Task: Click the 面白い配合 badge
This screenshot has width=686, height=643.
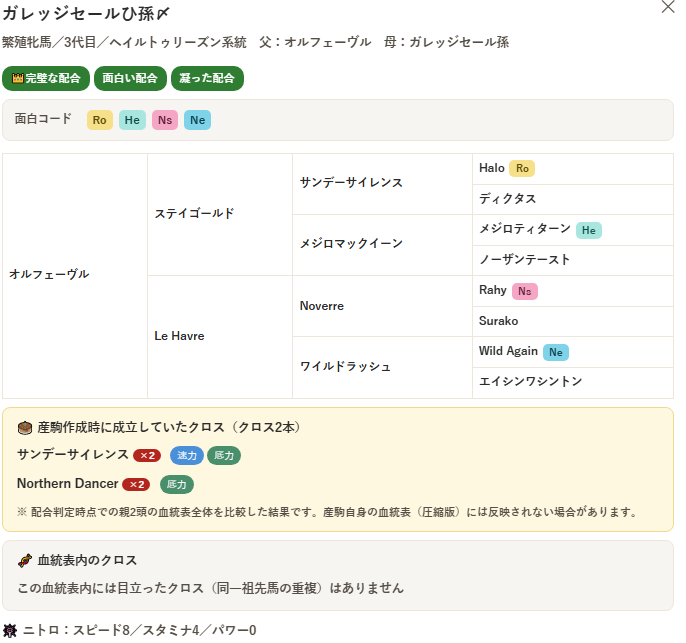Action: [x=130, y=78]
